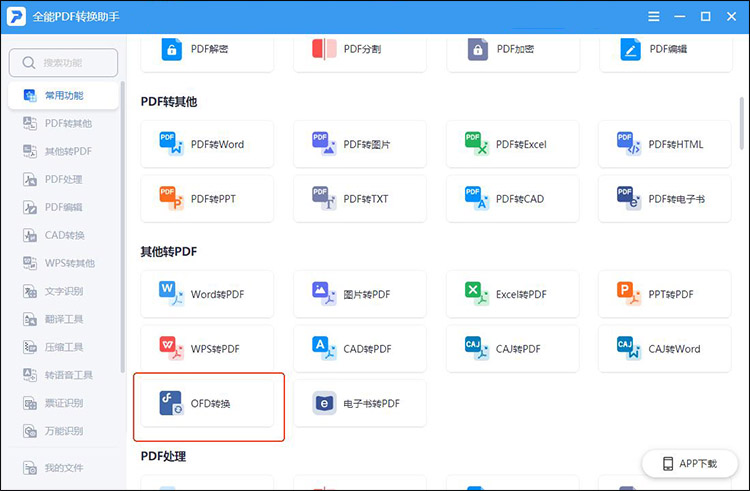Switch to 其他转PDF sidebar category

[x=63, y=151]
